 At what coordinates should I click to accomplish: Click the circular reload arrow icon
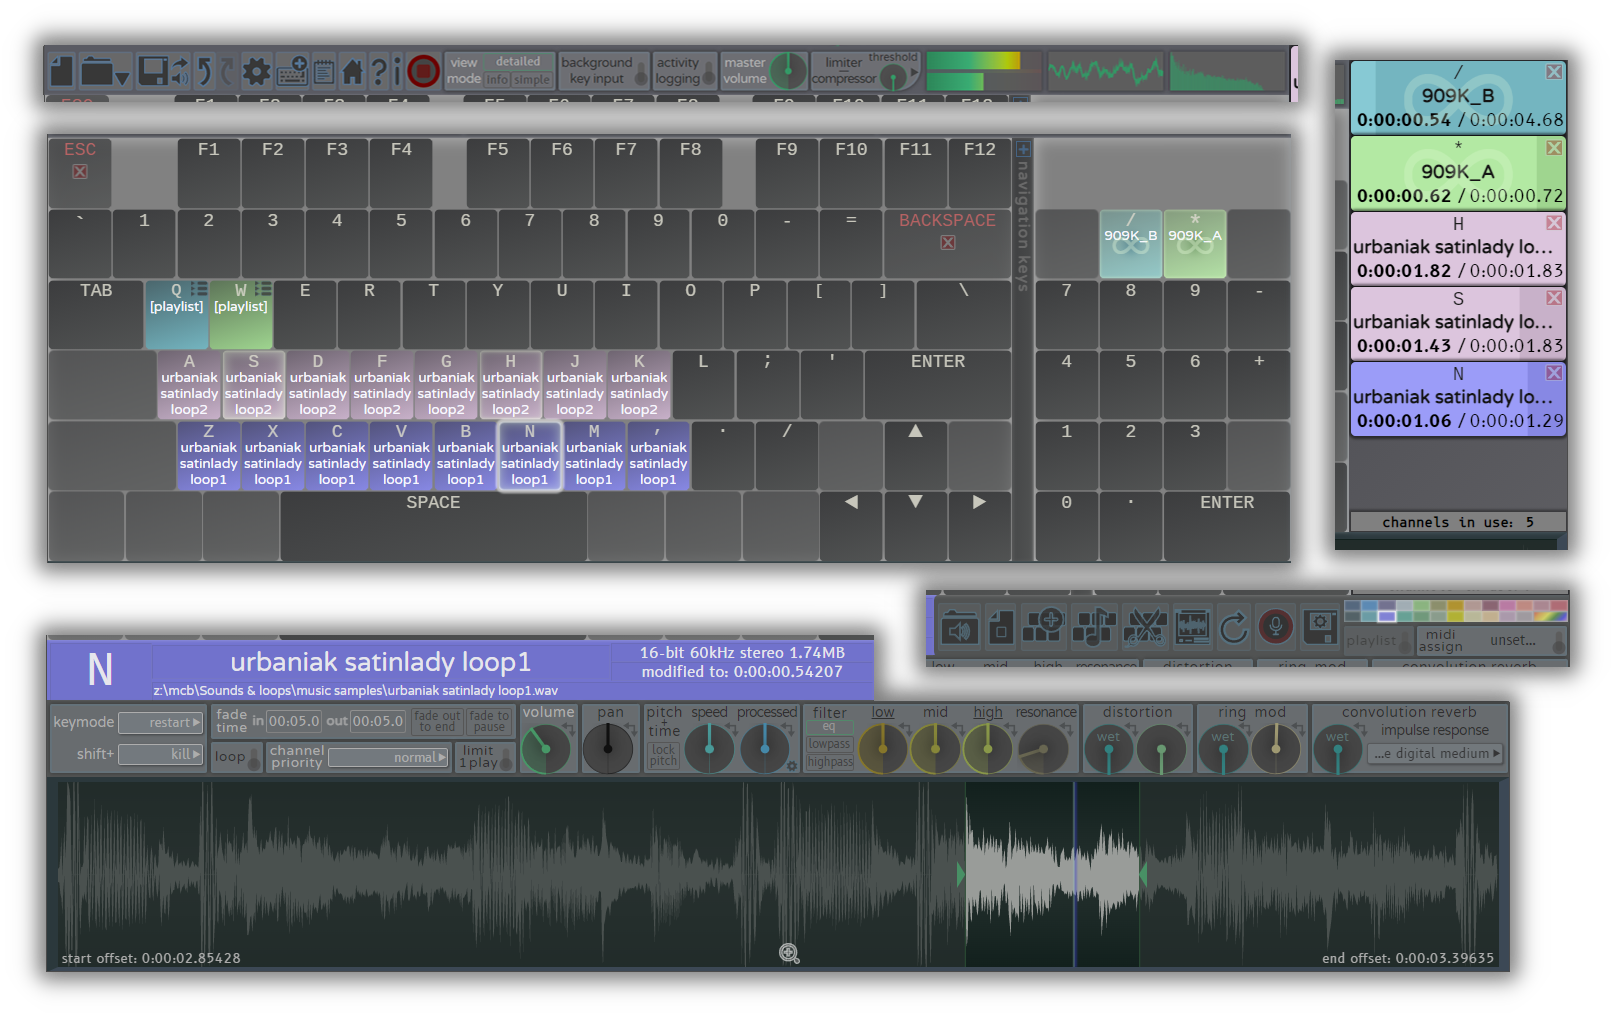pos(1233,627)
